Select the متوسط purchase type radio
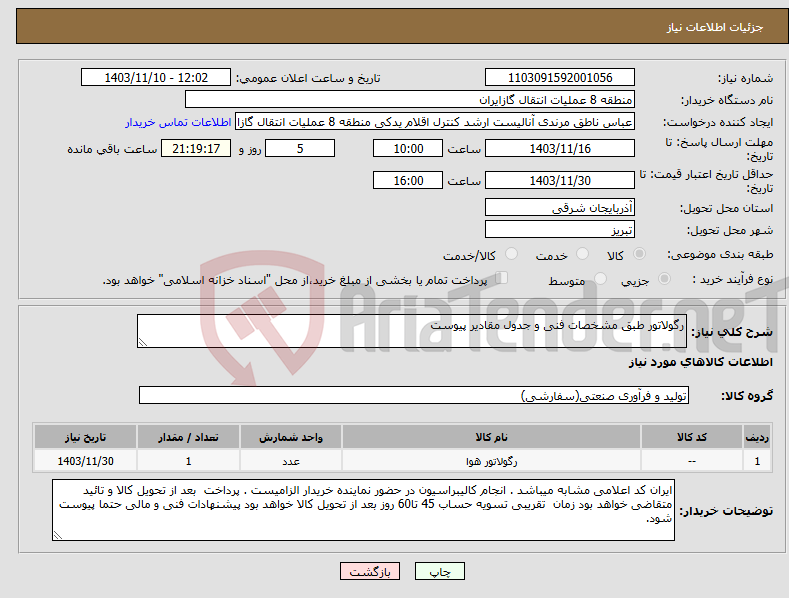Screen dimensions: 789x598 pyautogui.click(x=600, y=278)
